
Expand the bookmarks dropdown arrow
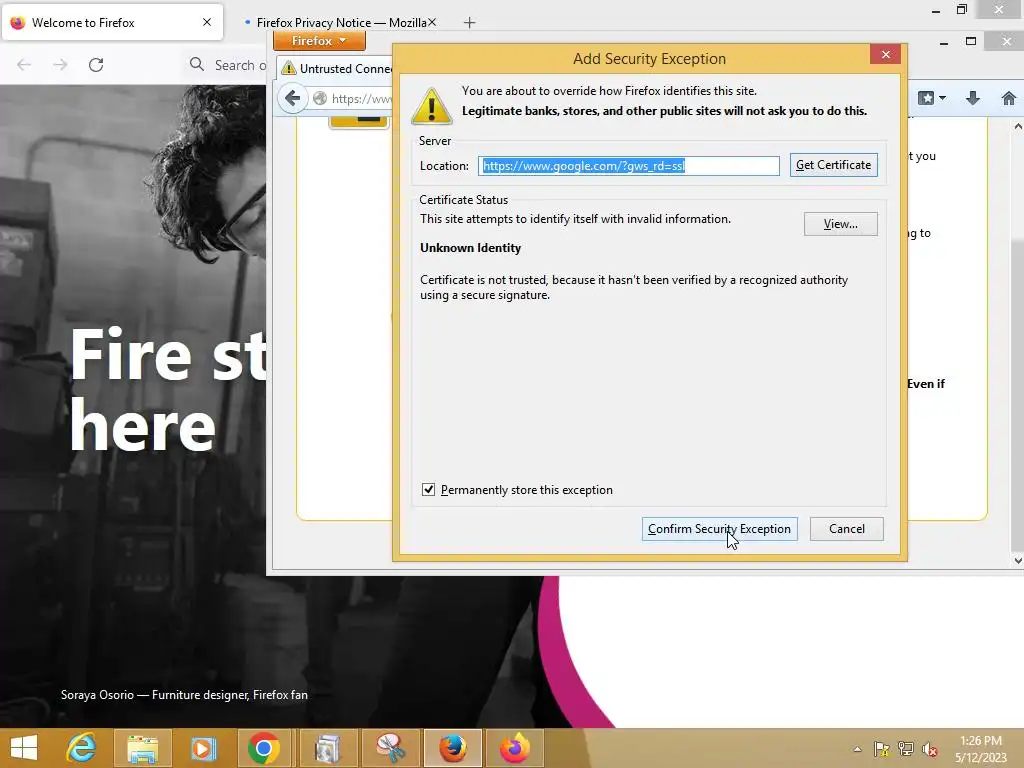pos(942,98)
